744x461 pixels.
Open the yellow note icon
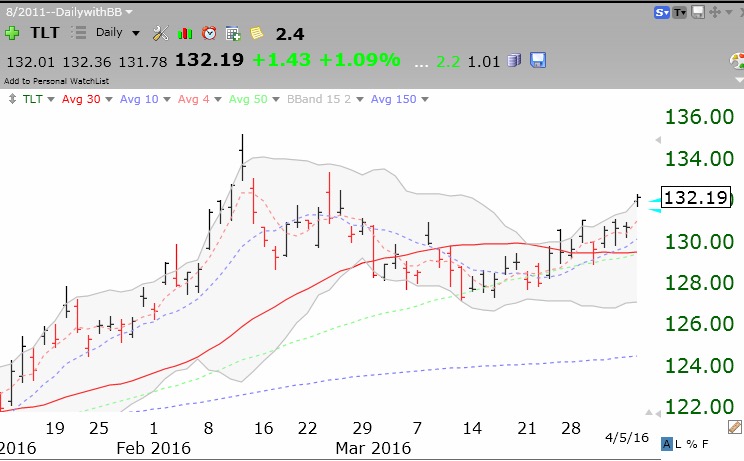(257, 33)
